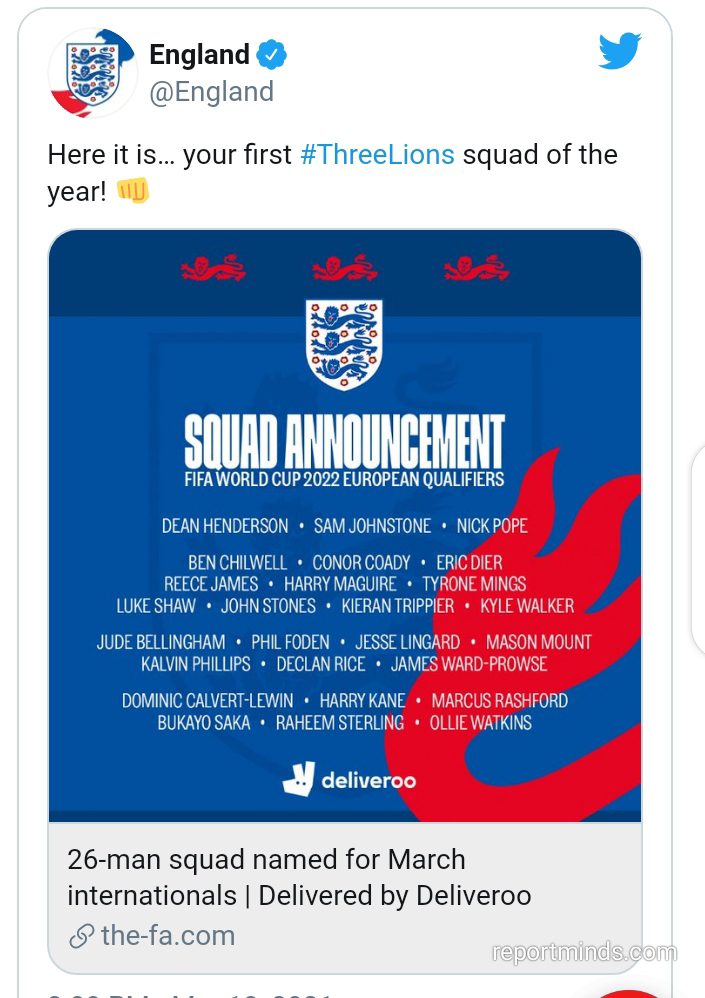Open the the-fa.com link

[168, 936]
